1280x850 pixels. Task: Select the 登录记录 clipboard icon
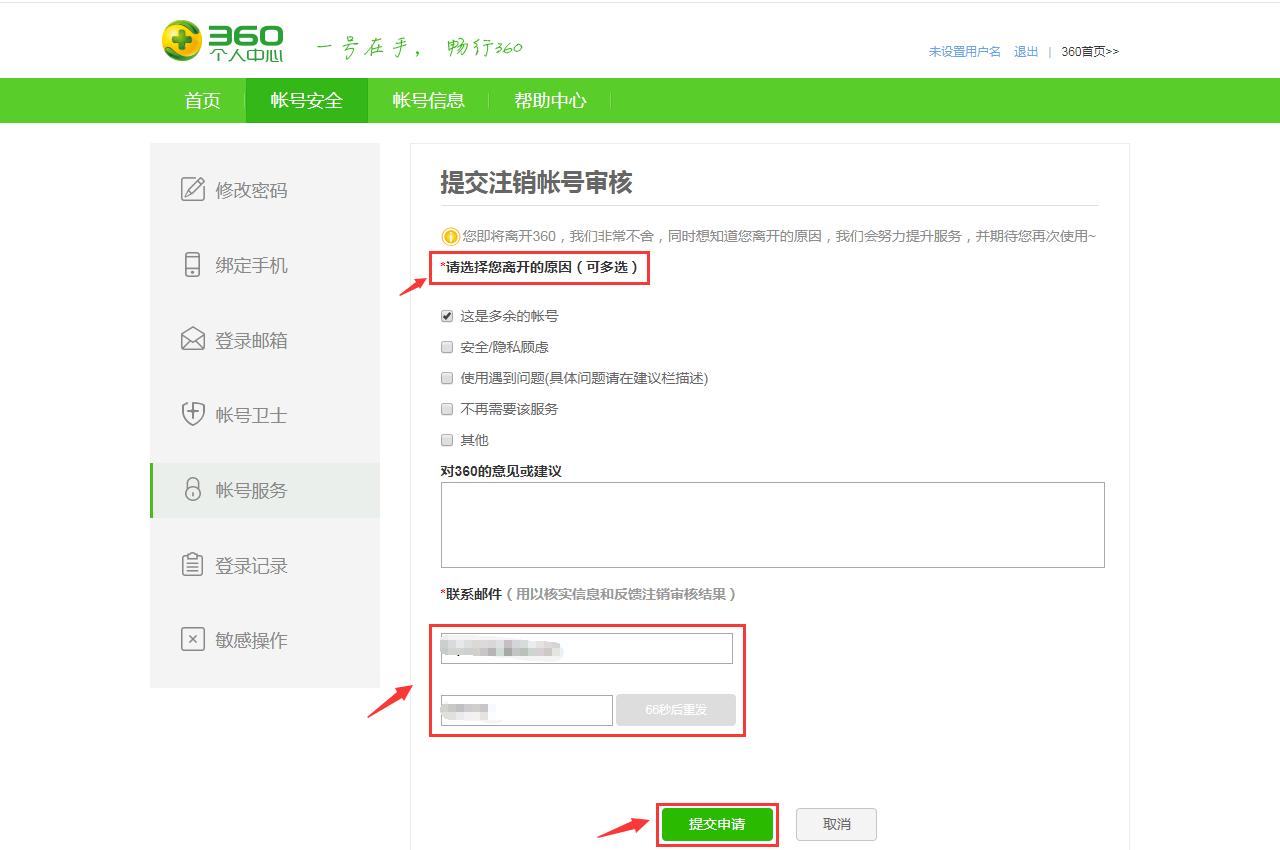(x=192, y=564)
